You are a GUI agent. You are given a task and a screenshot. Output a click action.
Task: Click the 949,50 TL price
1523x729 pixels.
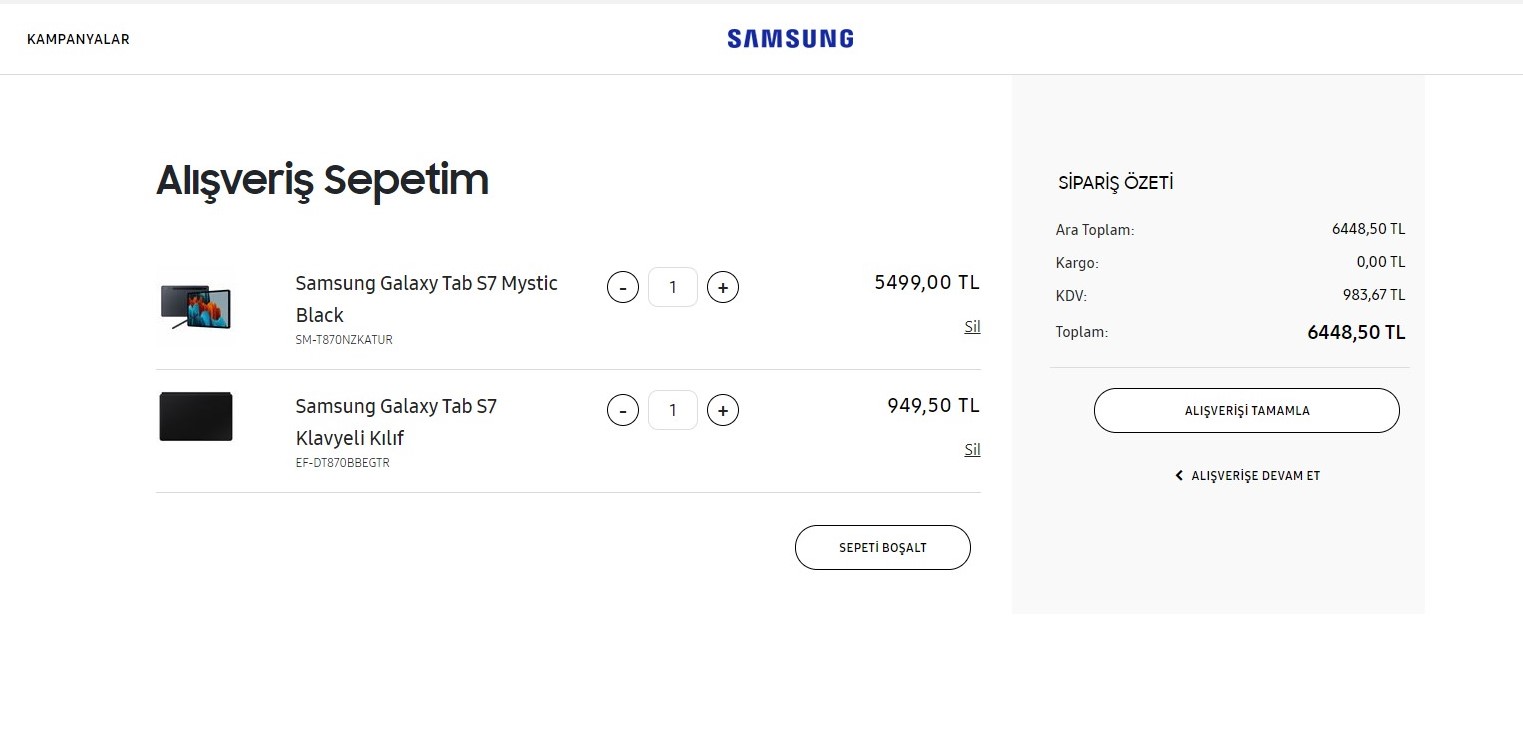(933, 405)
